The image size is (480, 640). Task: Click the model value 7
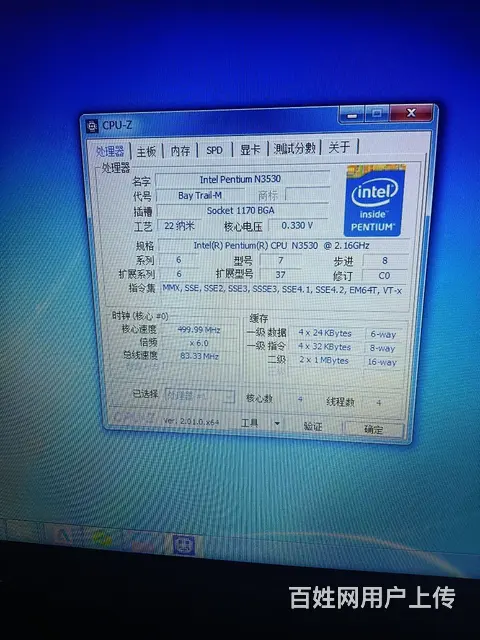point(280,260)
